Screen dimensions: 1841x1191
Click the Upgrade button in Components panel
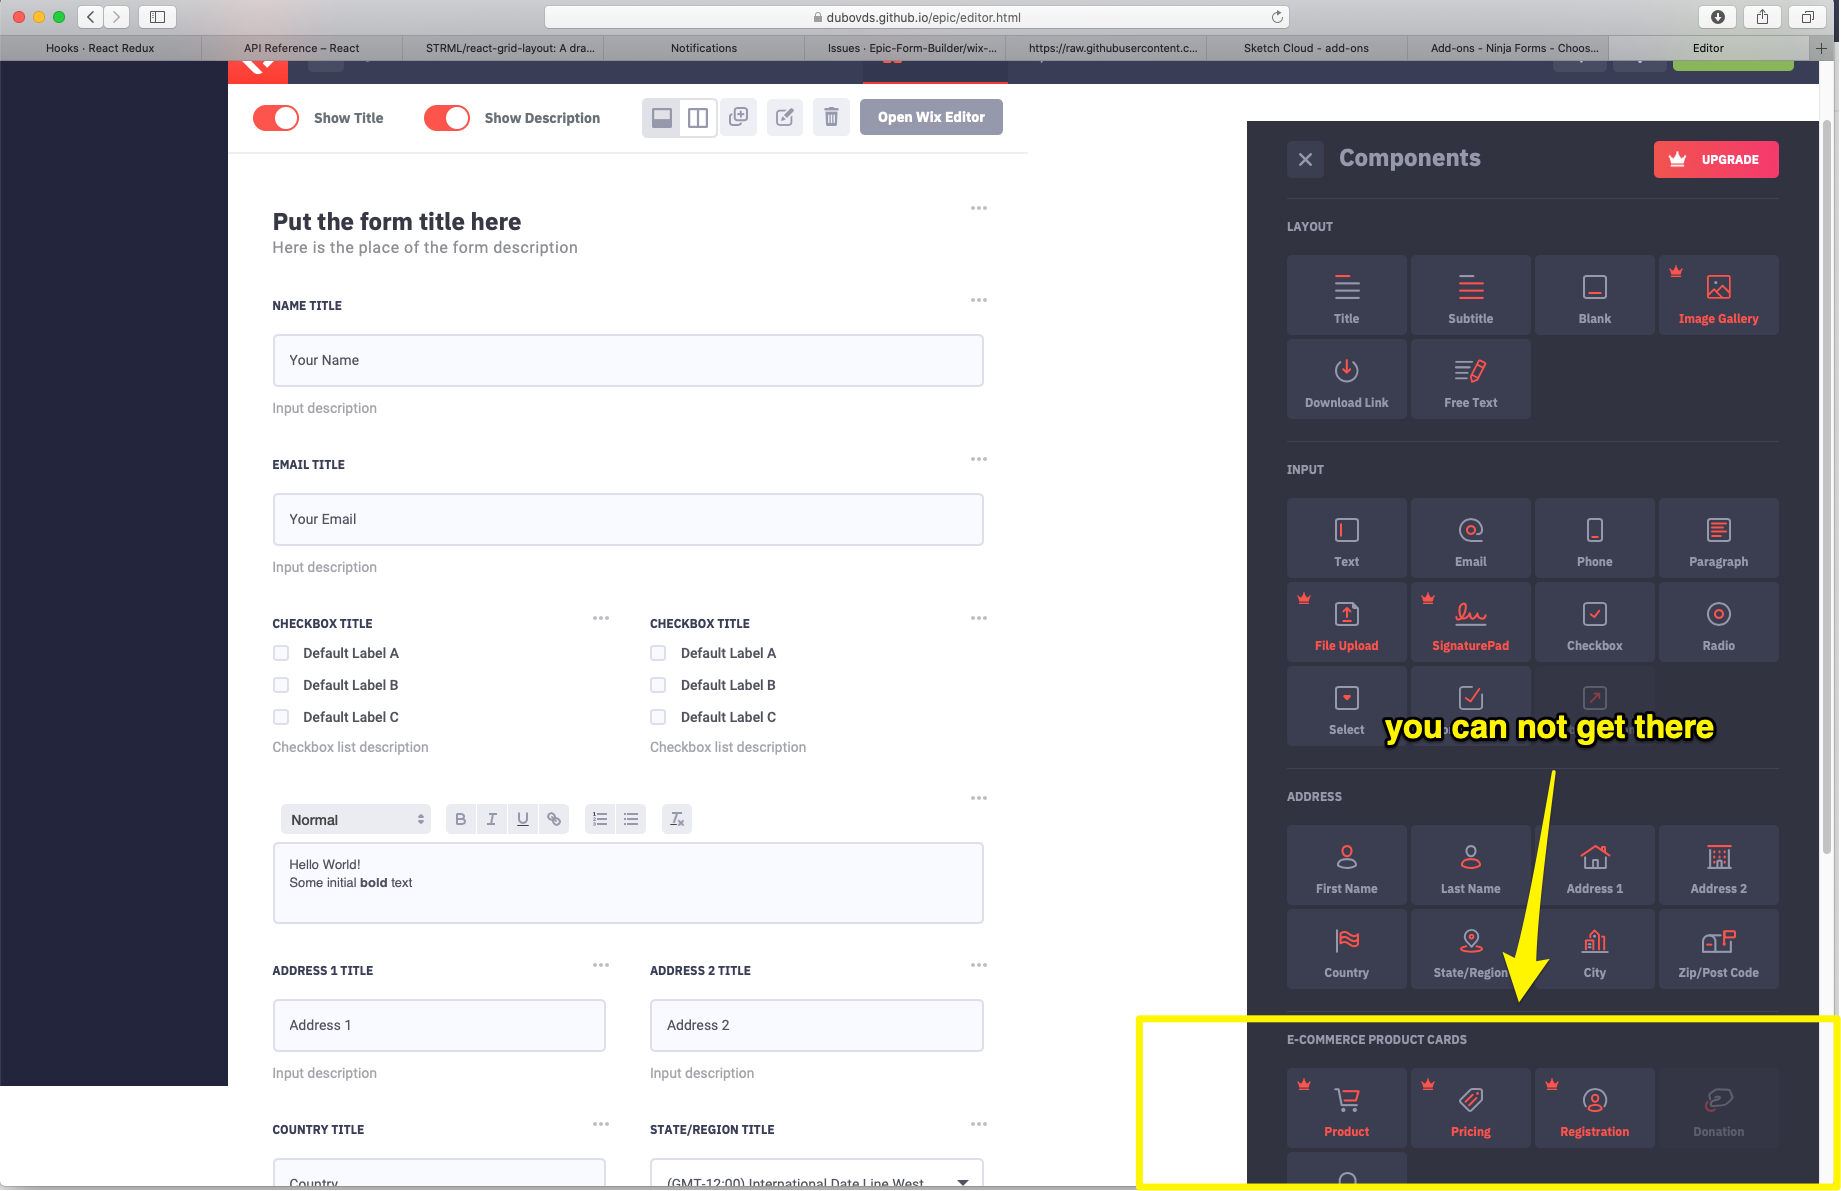click(x=1715, y=159)
